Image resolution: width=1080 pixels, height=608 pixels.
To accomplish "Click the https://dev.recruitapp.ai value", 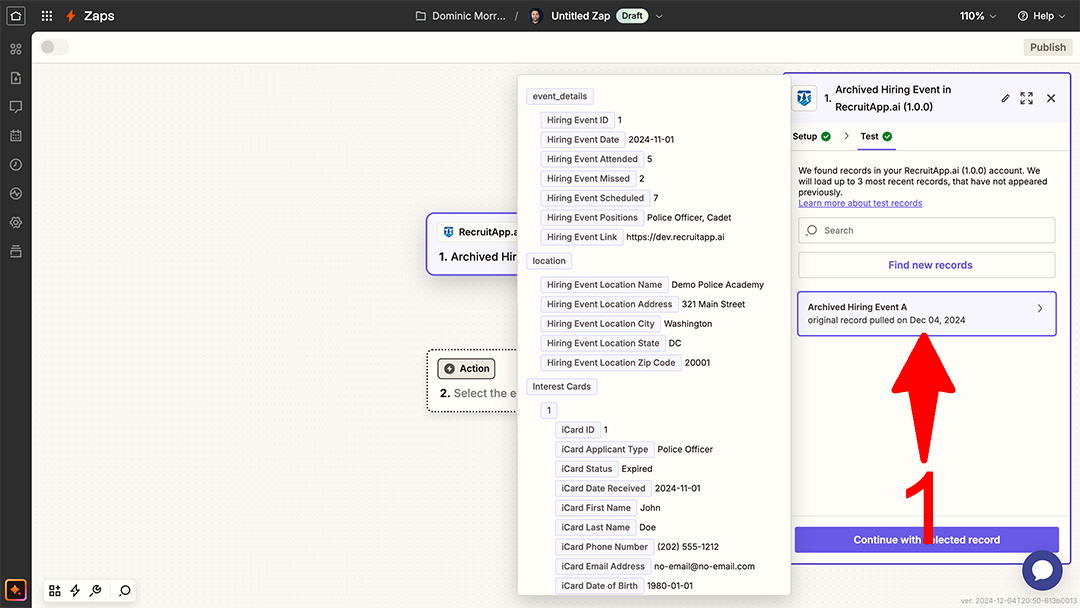I will coord(675,237).
